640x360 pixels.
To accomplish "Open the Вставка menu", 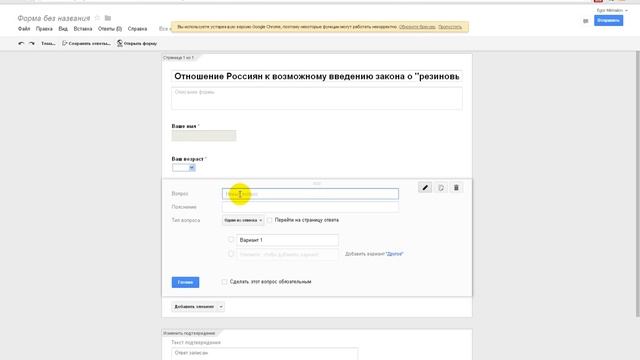I will coord(83,29).
